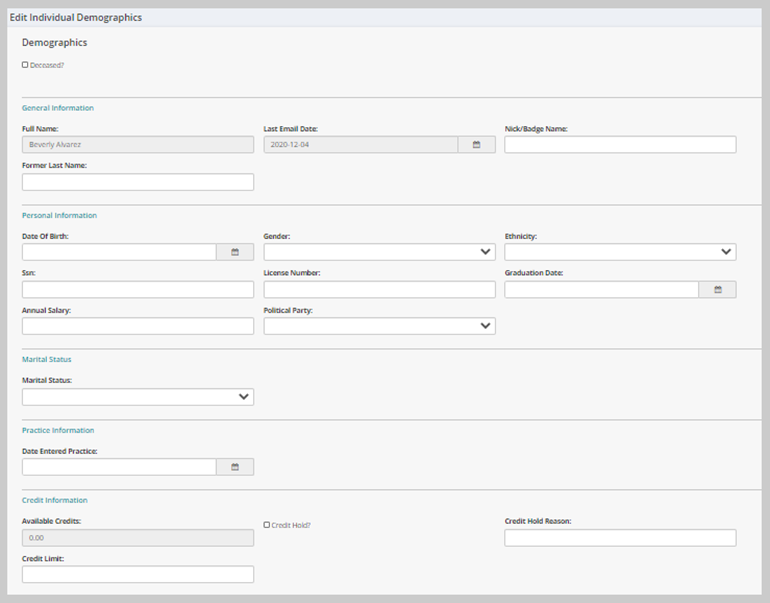Open calendar picker for Graduation Date
The width and height of the screenshot is (770, 603).
coord(717,290)
